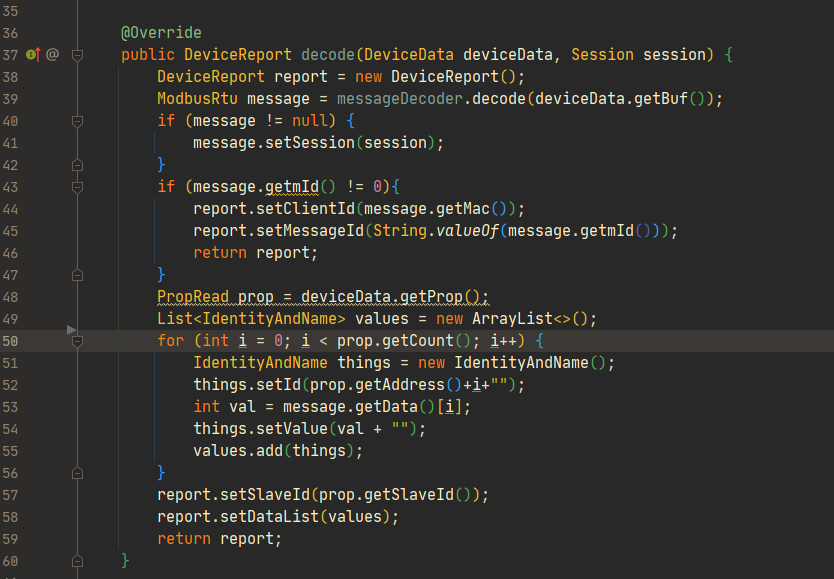Click the getBuf method call
This screenshot has height=579, width=834.
[661, 99]
